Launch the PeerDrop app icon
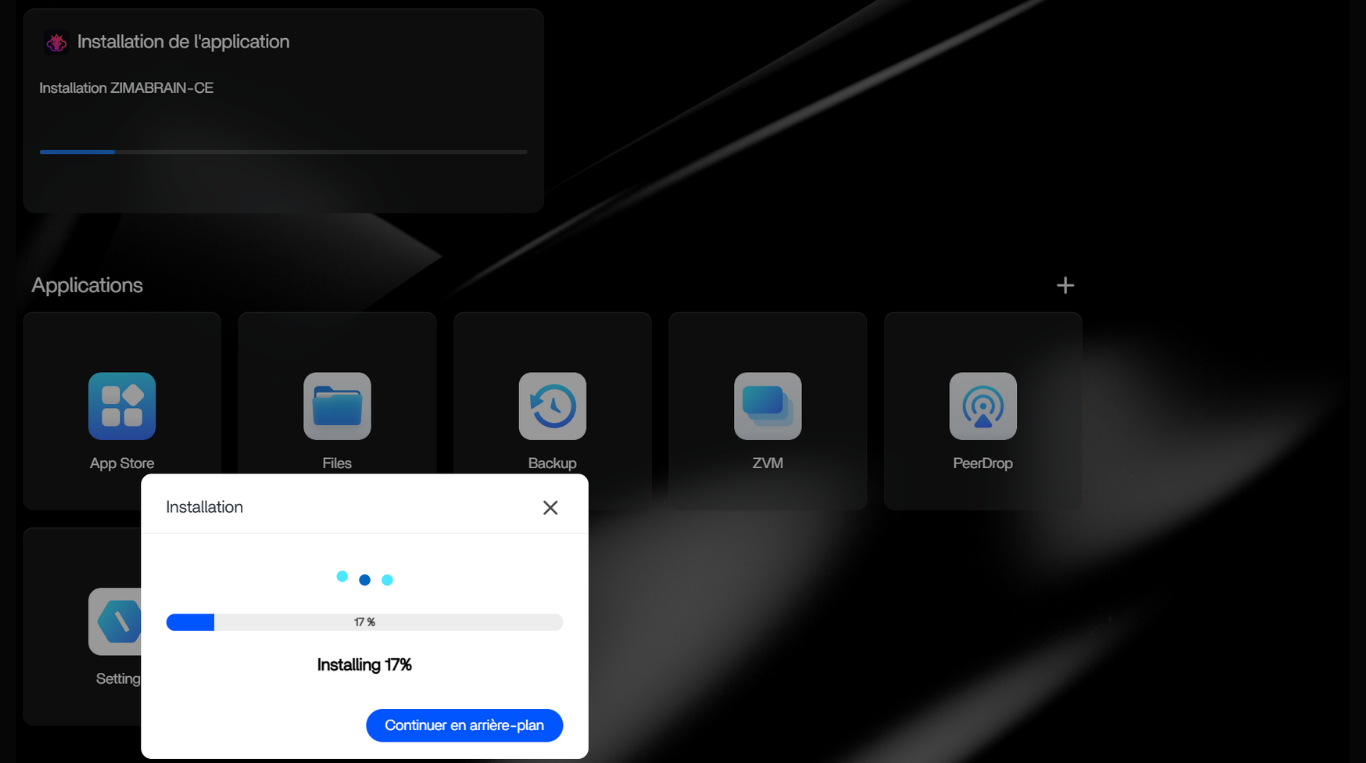 tap(983, 406)
